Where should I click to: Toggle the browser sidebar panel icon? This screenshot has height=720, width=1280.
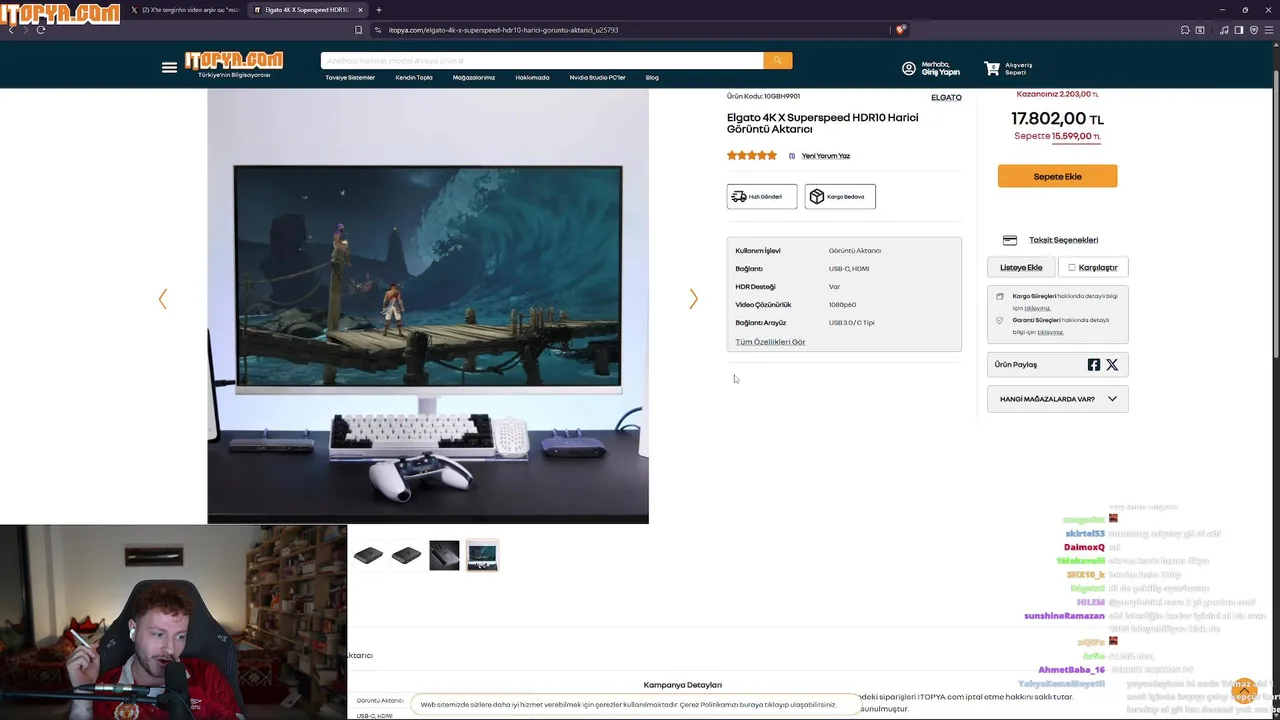pyautogui.click(x=1239, y=30)
